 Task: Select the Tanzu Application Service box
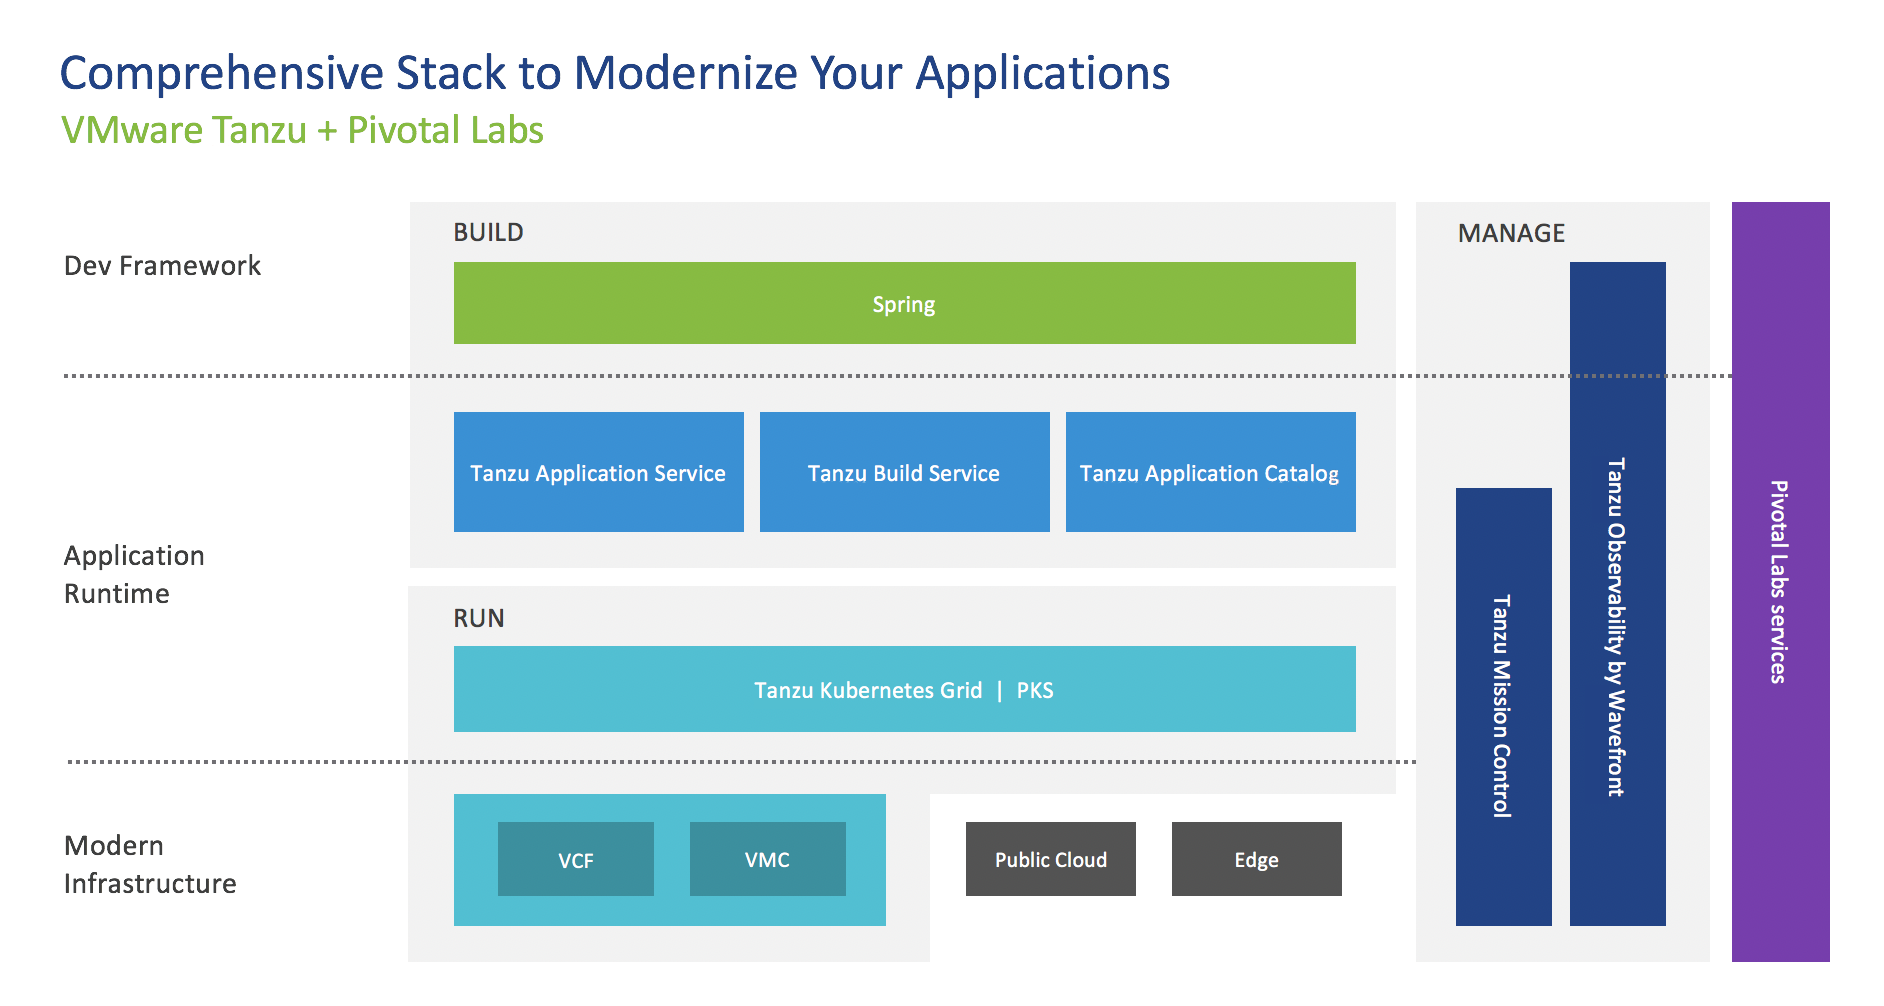[x=599, y=472]
